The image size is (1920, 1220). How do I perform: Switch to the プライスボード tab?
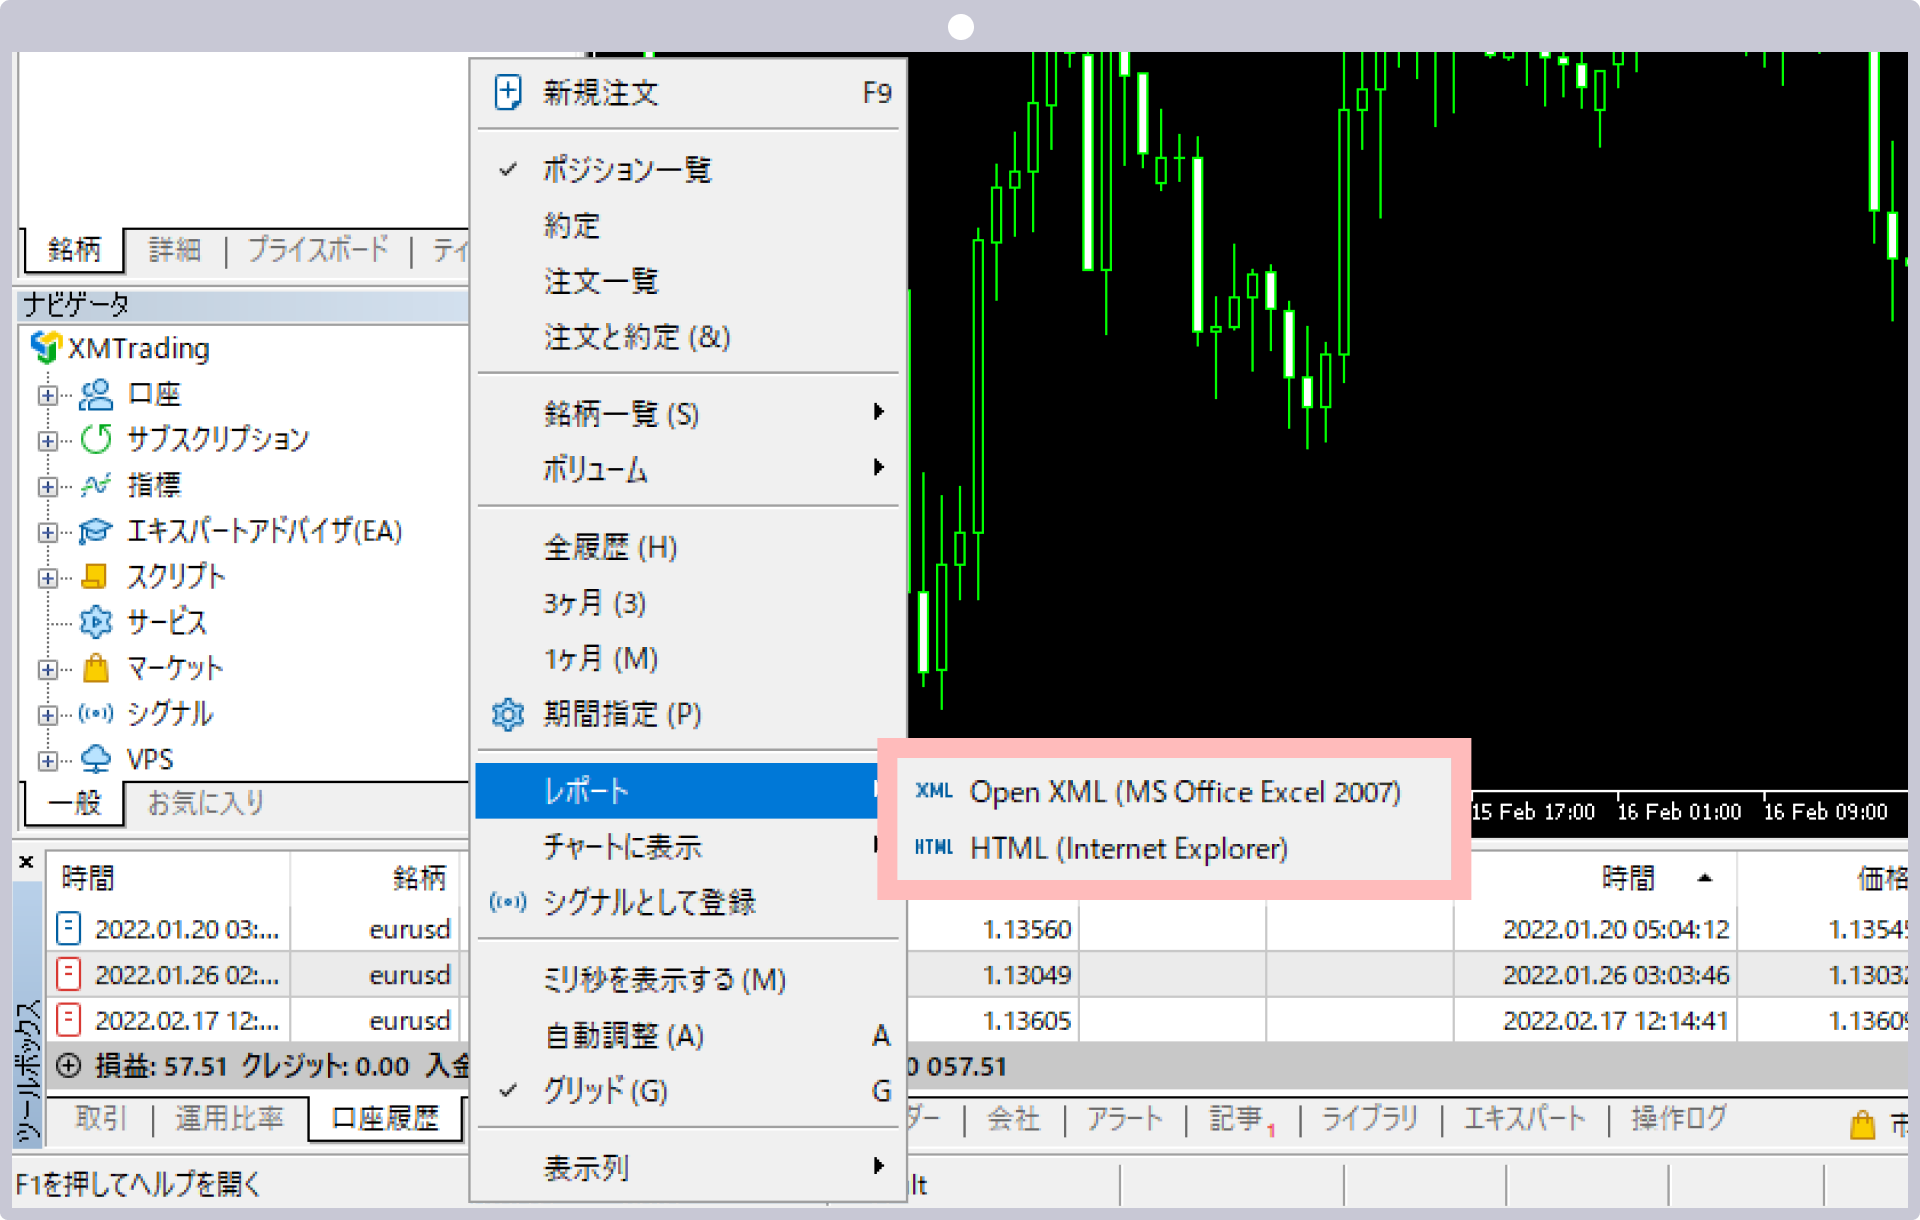click(318, 249)
